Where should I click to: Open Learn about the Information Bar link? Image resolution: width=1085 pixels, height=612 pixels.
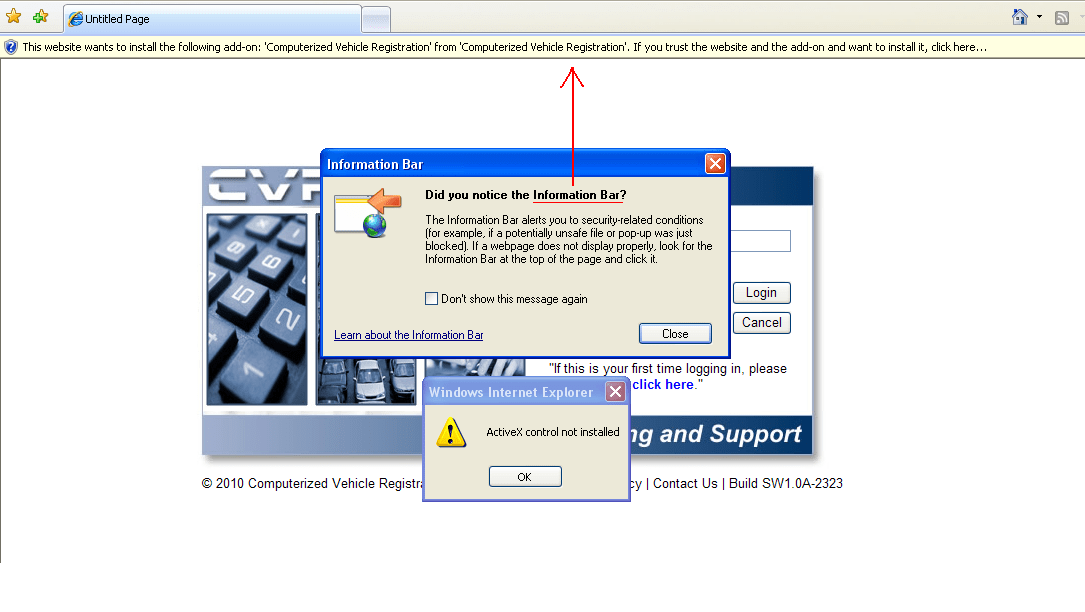(x=408, y=335)
